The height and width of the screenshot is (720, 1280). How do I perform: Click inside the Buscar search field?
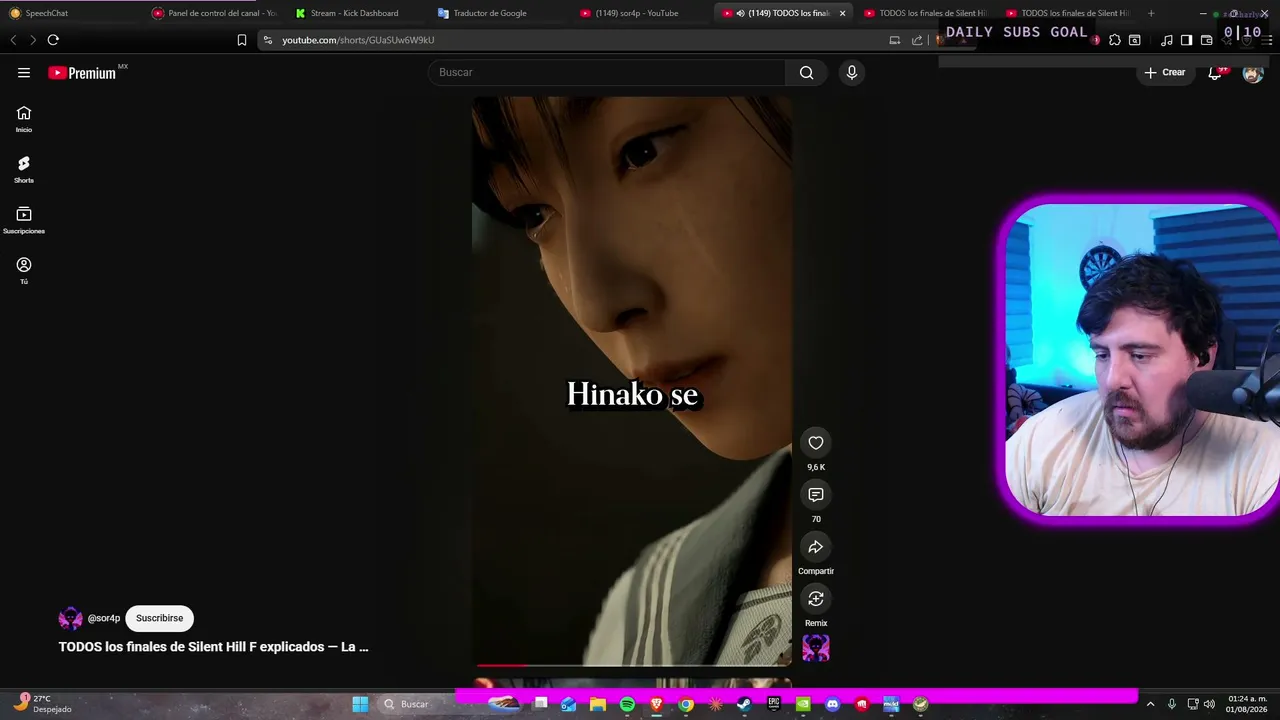point(608,72)
